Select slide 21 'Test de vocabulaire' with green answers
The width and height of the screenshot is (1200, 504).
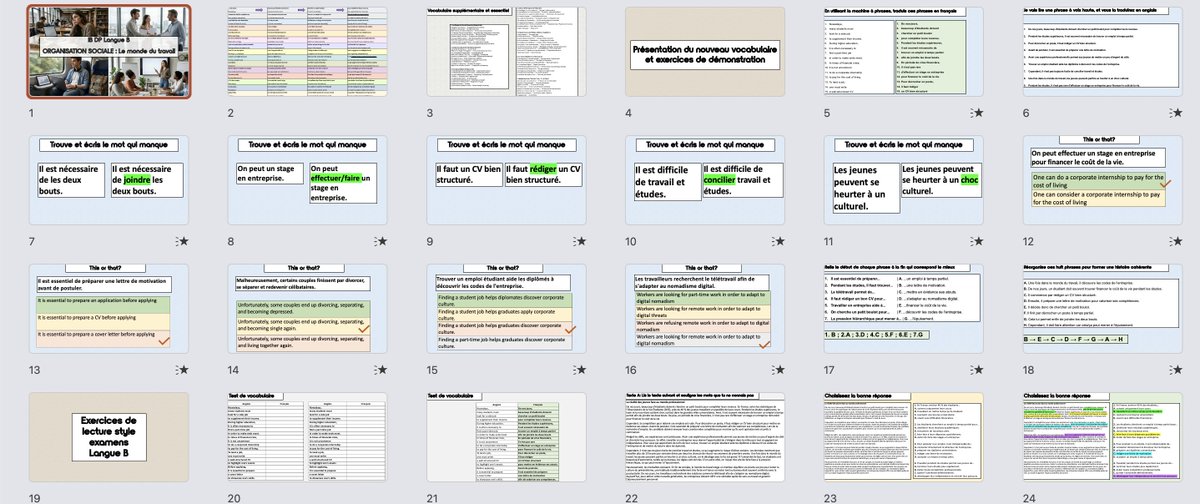507,436
